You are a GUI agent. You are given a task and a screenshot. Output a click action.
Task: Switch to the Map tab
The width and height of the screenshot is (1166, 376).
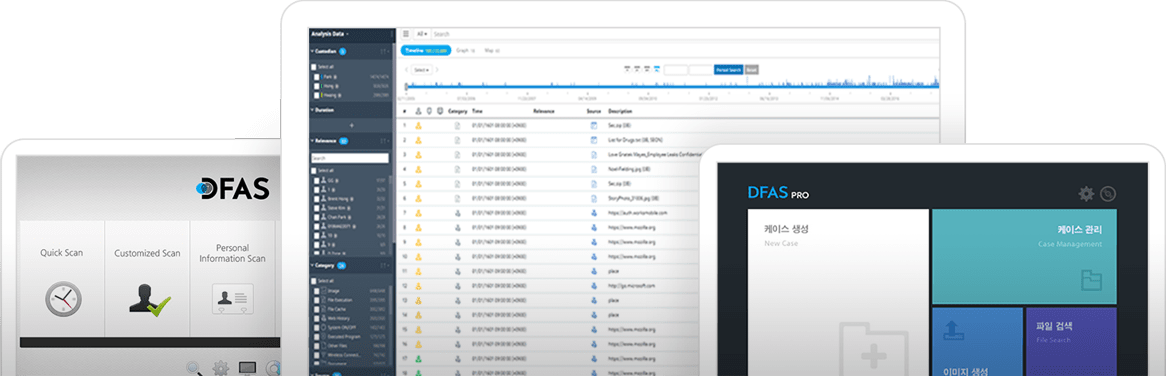tap(492, 51)
